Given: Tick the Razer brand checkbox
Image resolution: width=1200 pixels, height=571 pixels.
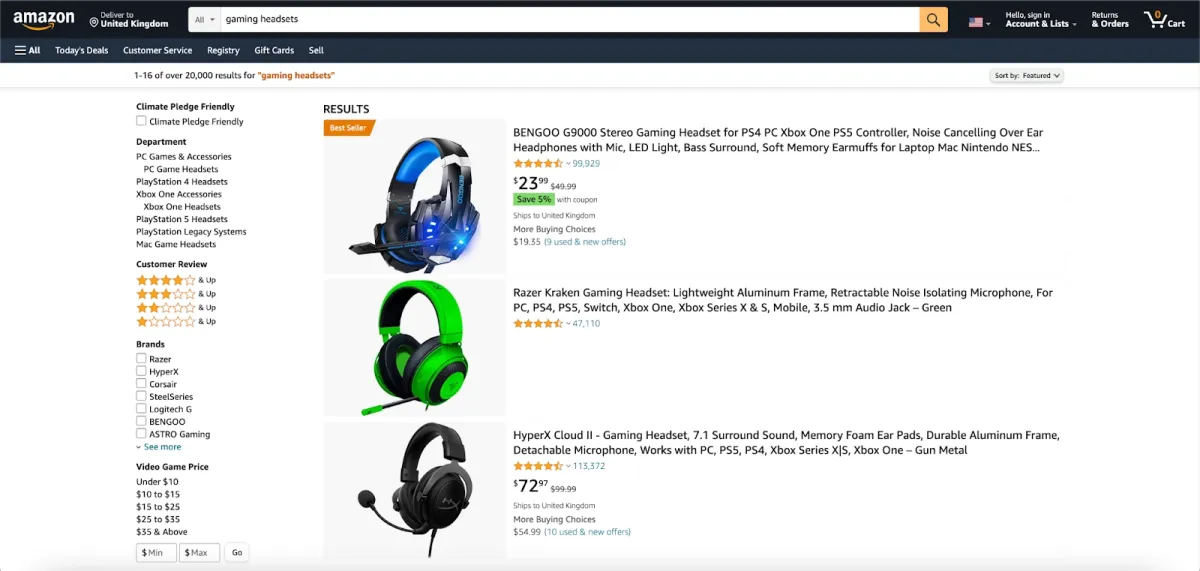Looking at the screenshot, I should pyautogui.click(x=142, y=358).
